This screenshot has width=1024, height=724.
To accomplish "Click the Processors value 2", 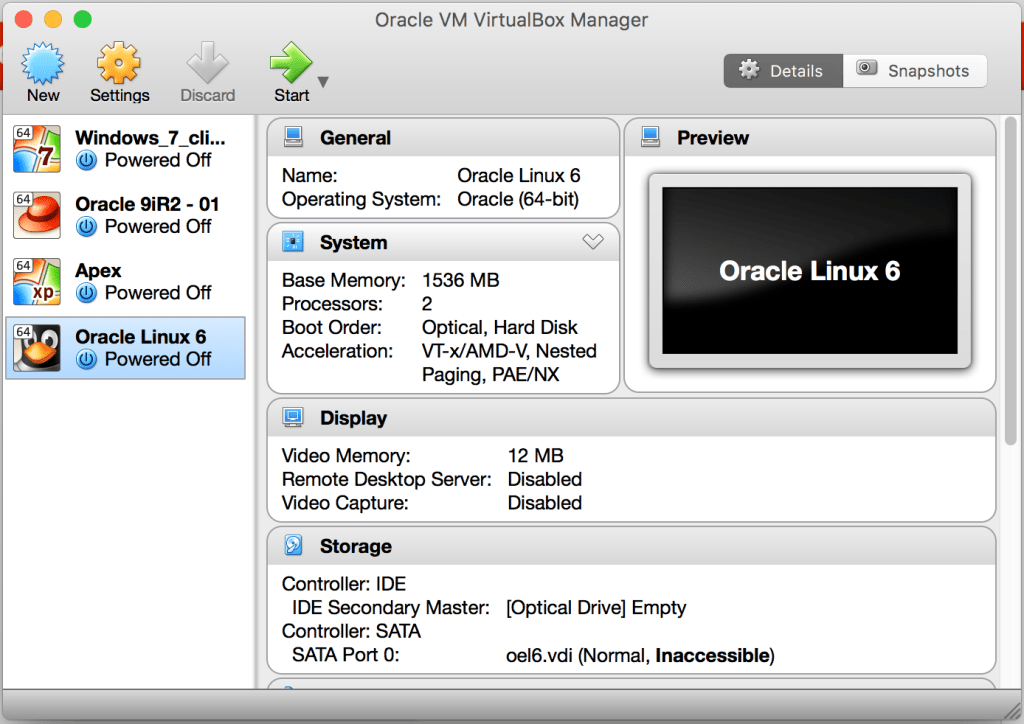I will pyautogui.click(x=427, y=304).
